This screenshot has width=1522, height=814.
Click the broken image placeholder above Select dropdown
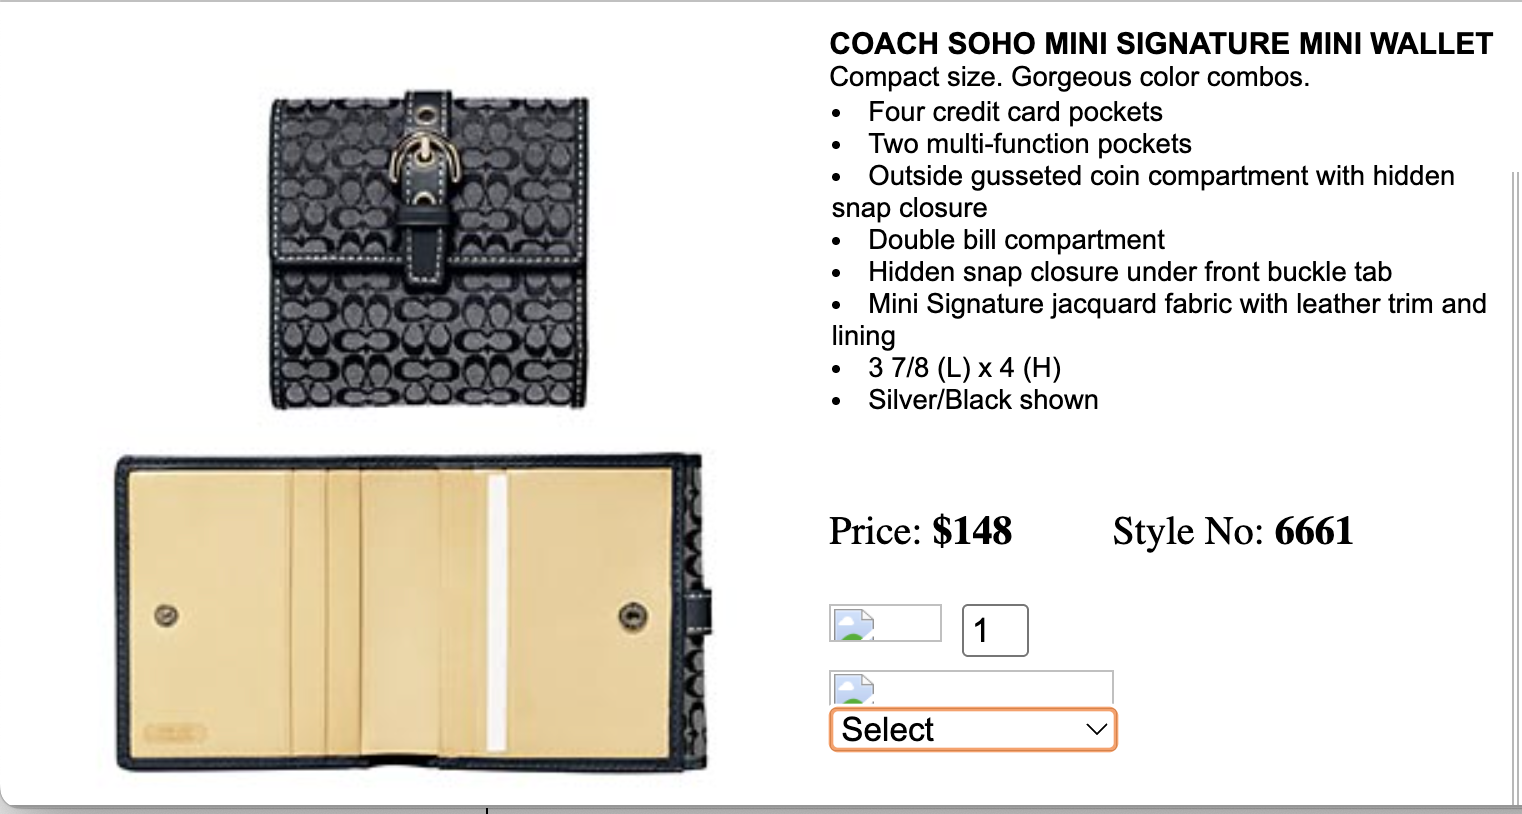click(971, 688)
